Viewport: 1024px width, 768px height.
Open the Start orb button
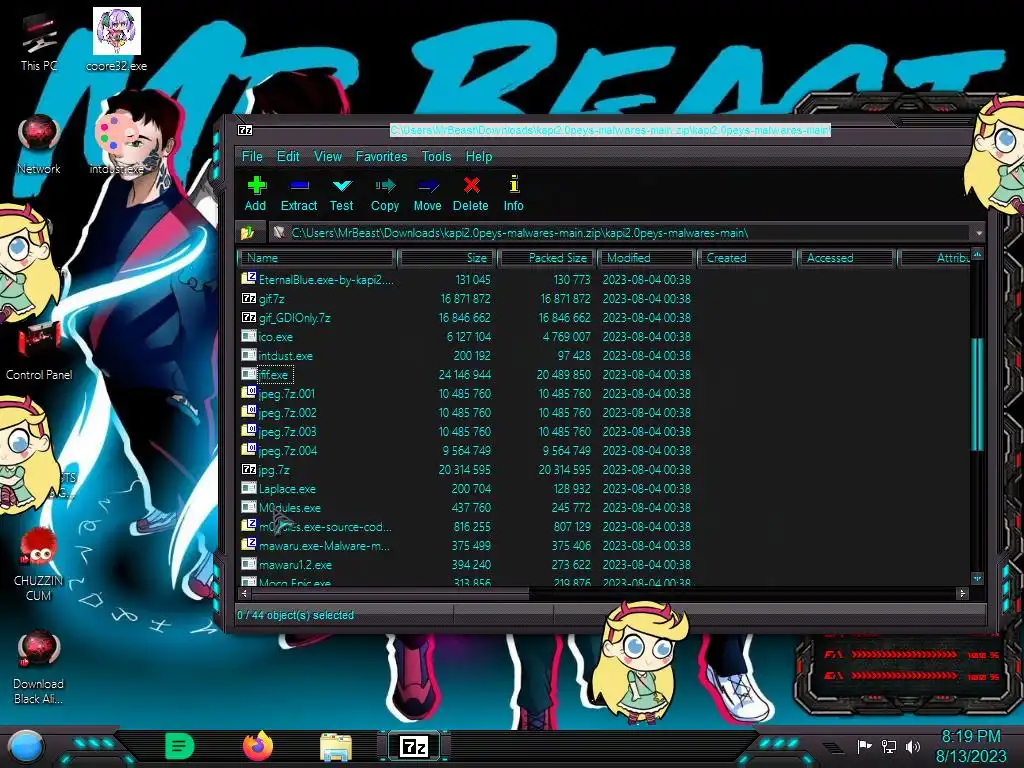26,746
